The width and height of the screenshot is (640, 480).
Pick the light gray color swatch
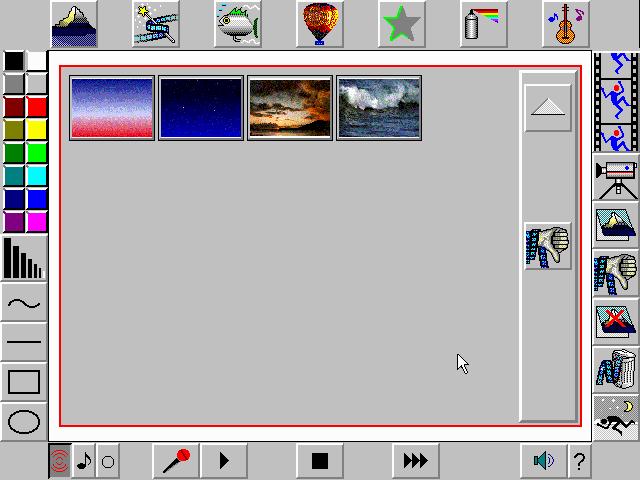[37, 84]
